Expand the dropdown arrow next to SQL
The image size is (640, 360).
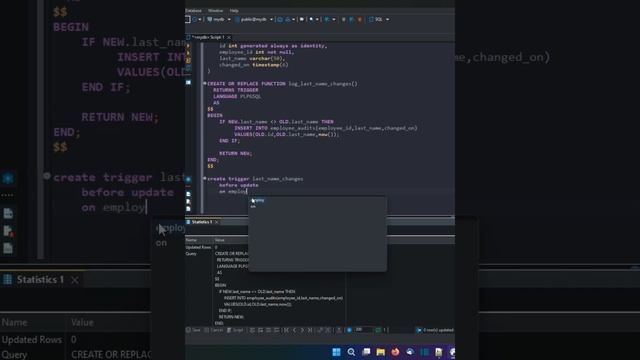tap(387, 19)
